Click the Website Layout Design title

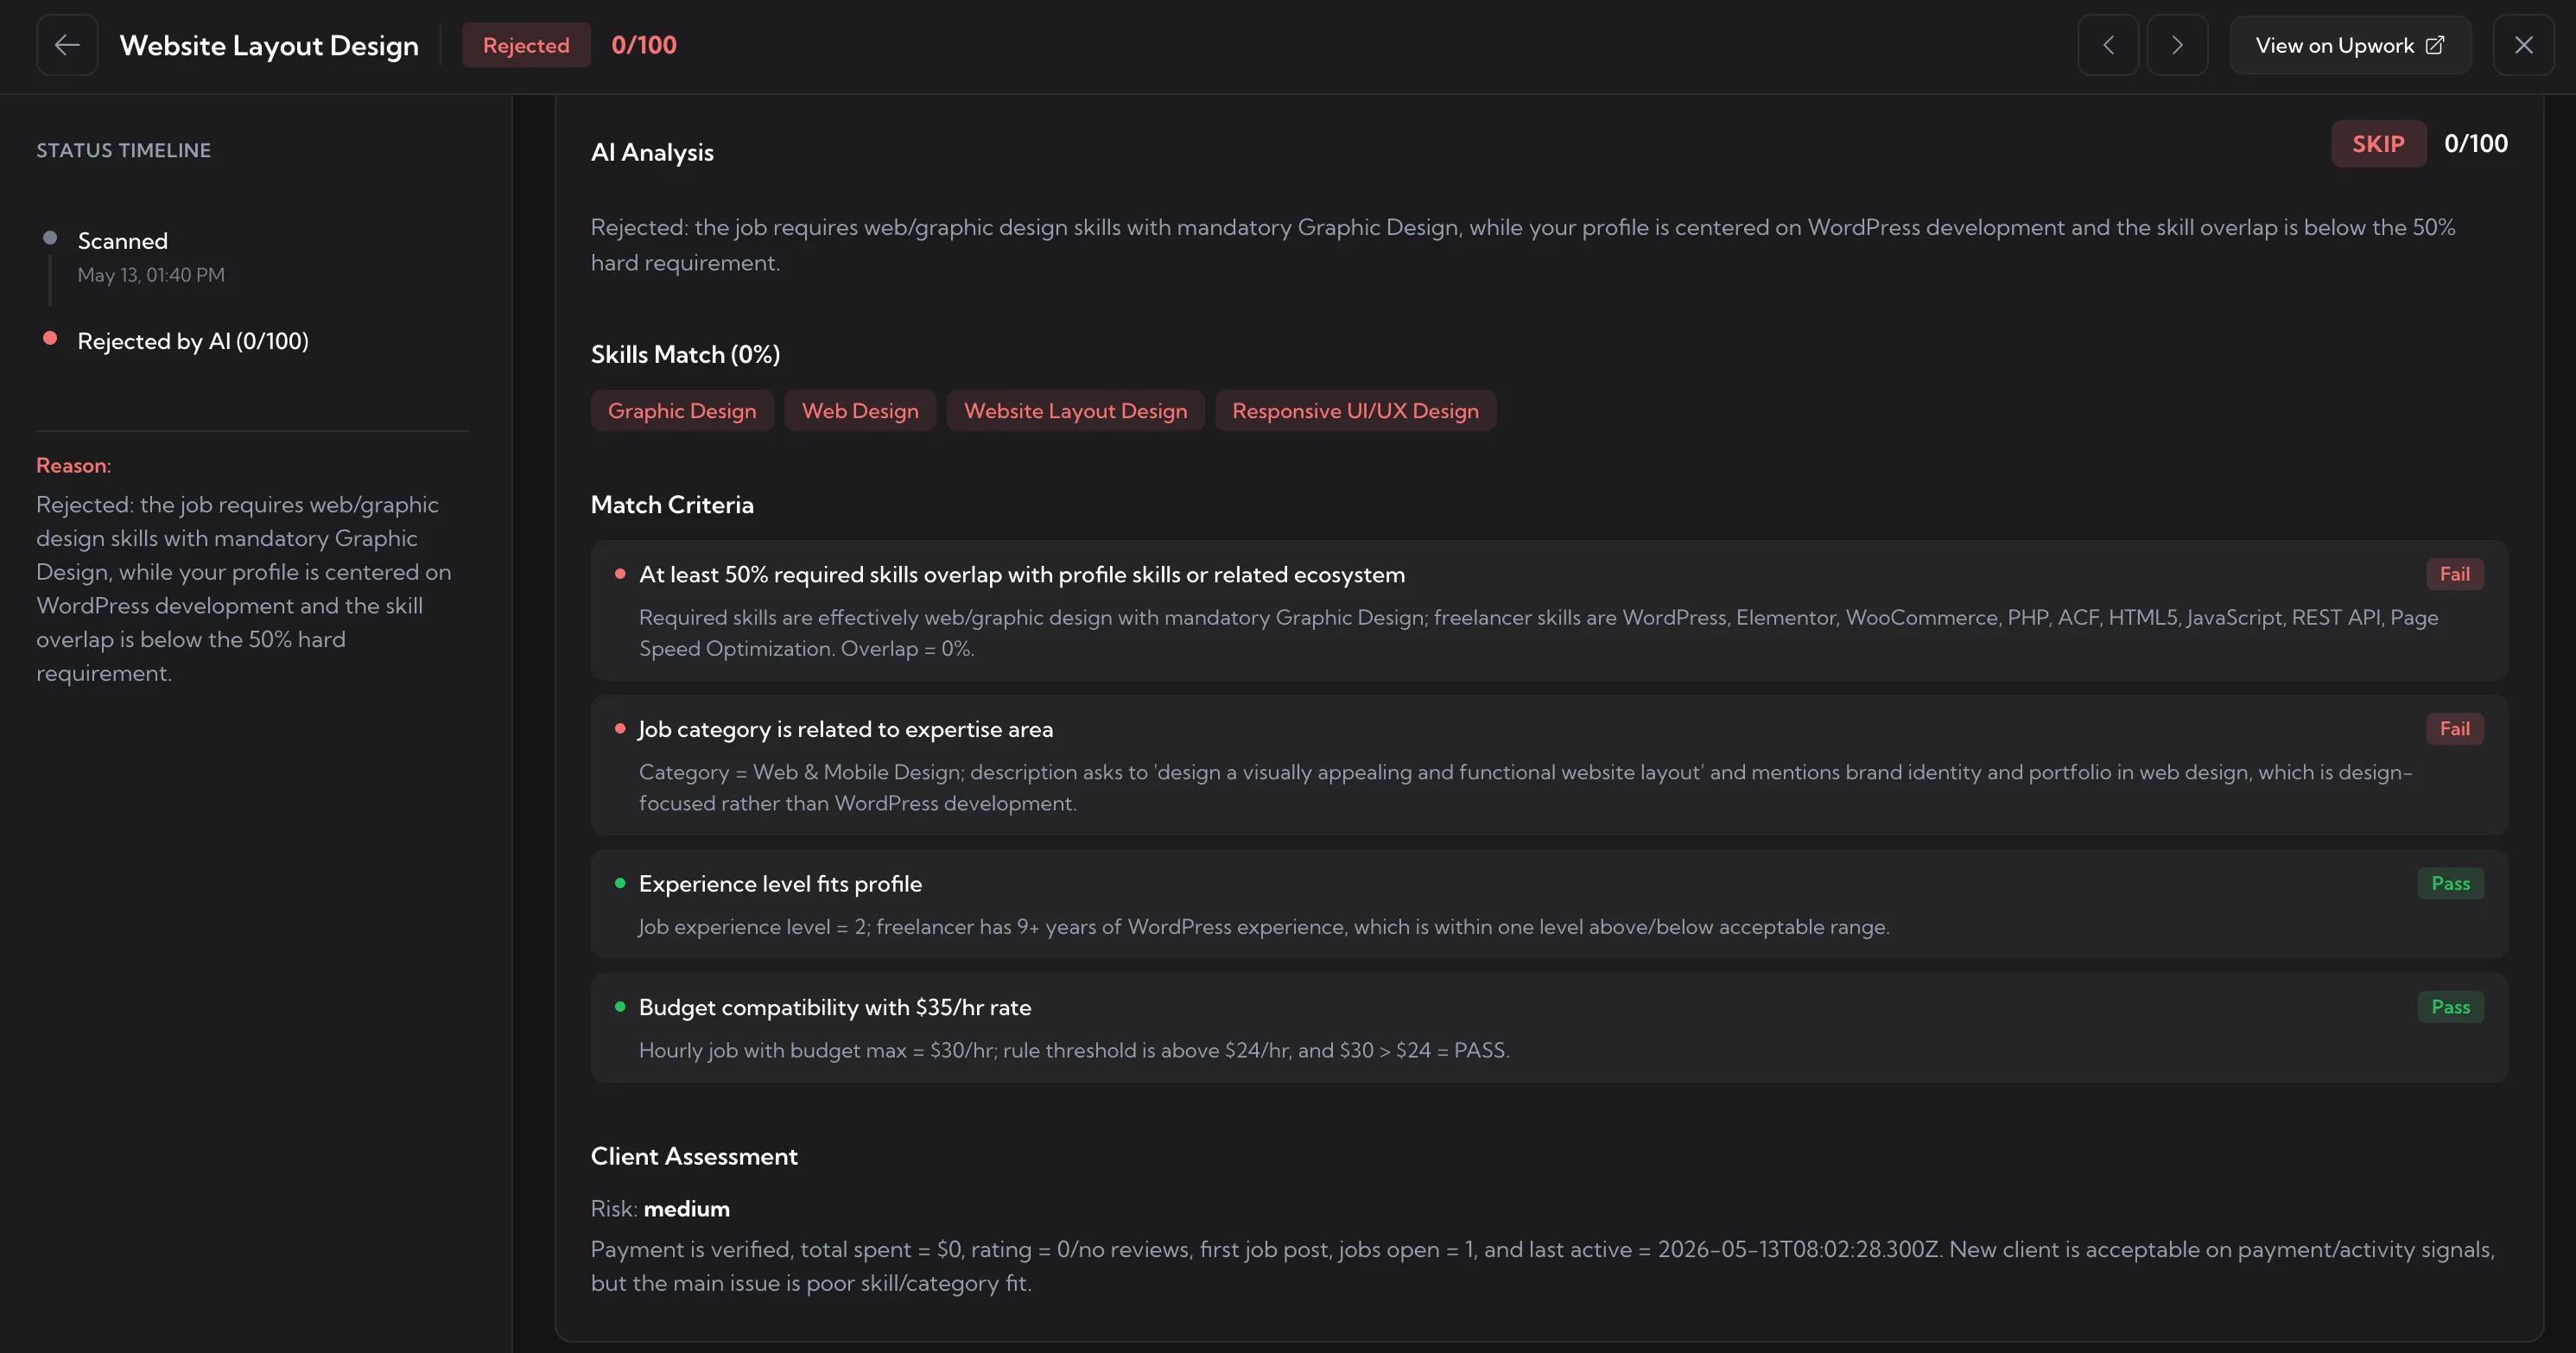269,46
